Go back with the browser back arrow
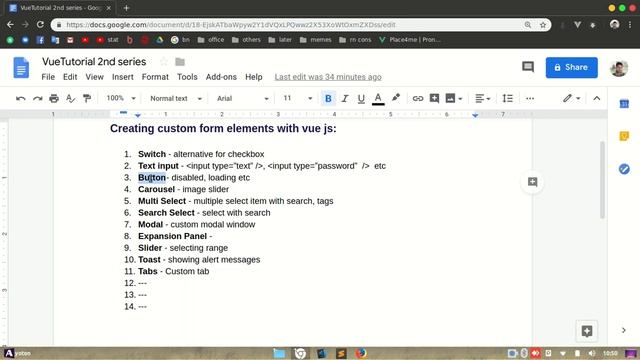The image size is (640, 360). pos(10,24)
